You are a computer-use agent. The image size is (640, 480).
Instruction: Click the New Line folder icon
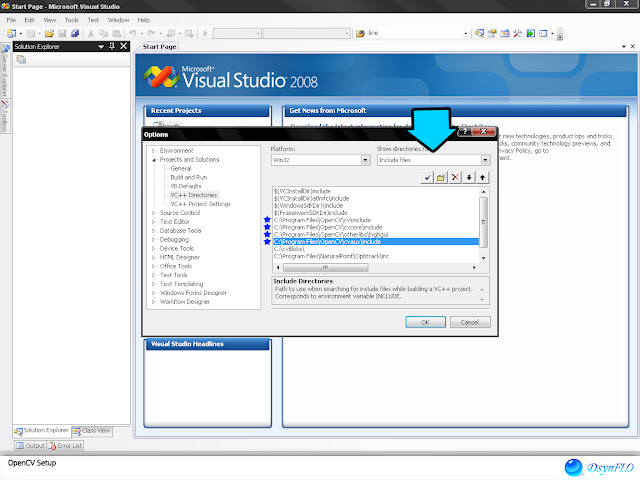click(x=441, y=178)
